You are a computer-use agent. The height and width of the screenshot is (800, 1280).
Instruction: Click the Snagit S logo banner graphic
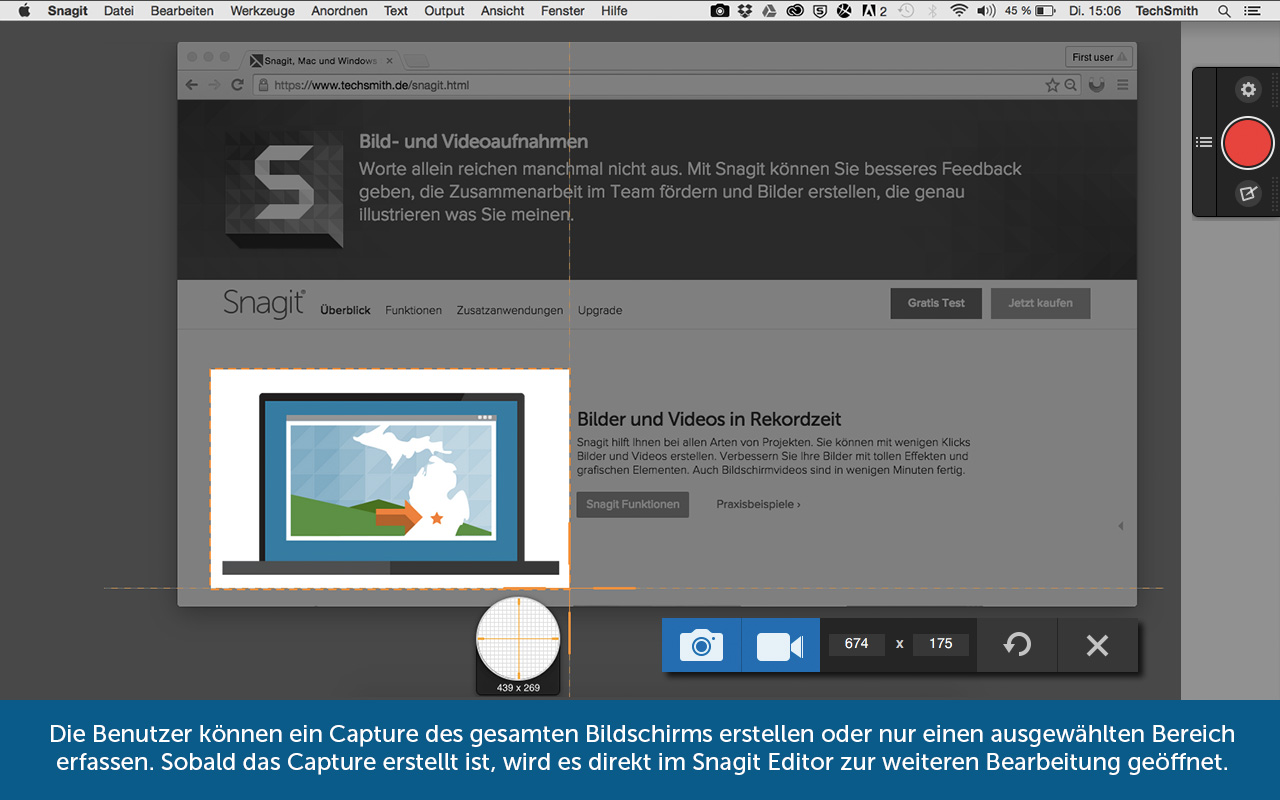pos(284,190)
